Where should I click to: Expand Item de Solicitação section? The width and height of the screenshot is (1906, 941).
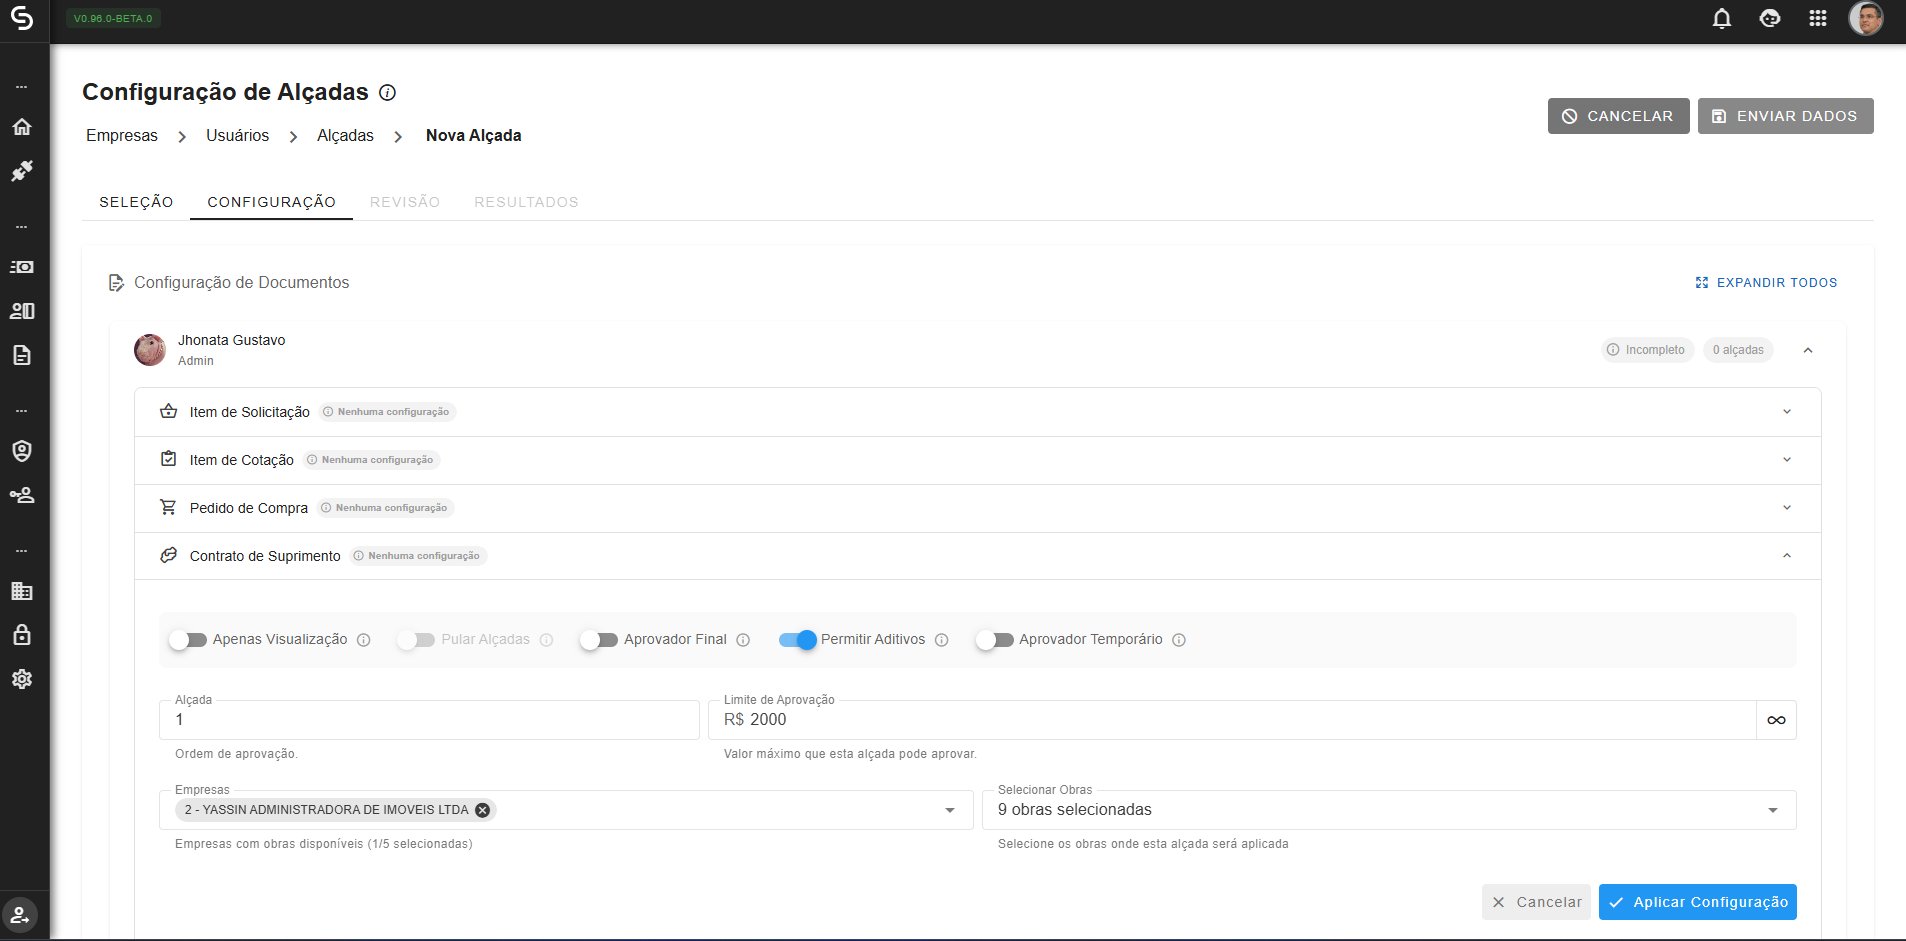point(1786,412)
